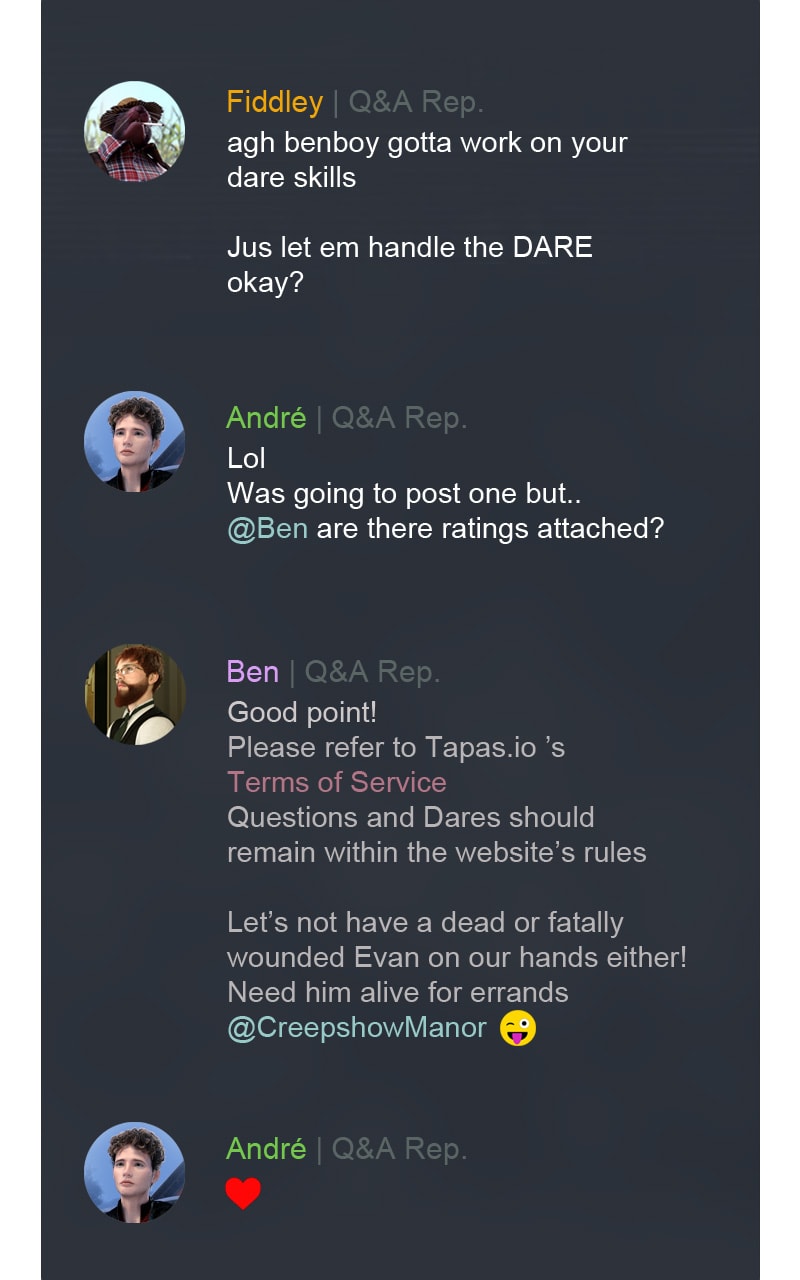Click the winking tongue-out emoji
The image size is (800, 1280).
pos(518,1028)
